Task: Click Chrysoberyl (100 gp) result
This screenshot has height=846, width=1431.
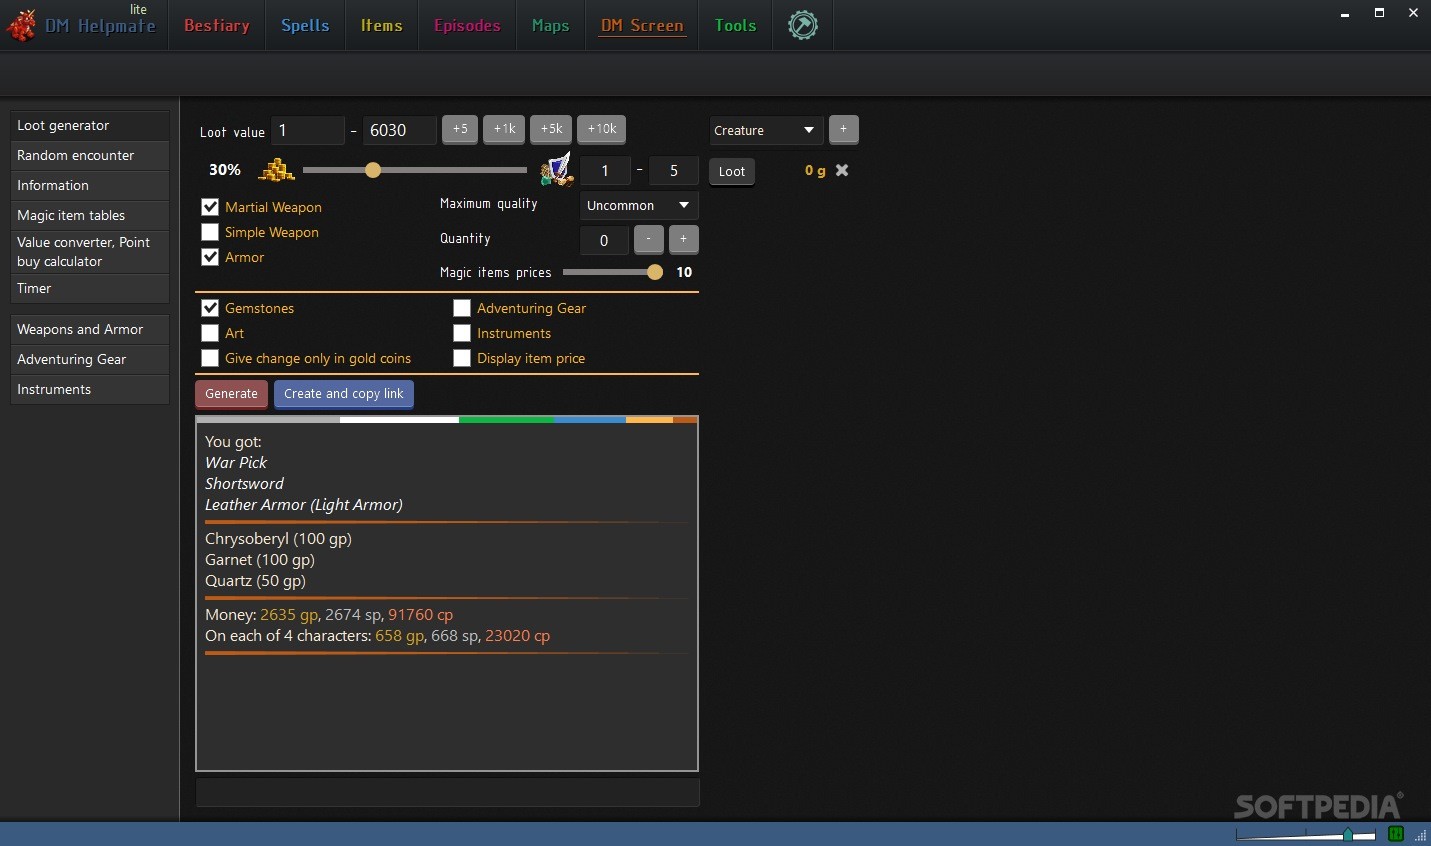Action: 278,539
